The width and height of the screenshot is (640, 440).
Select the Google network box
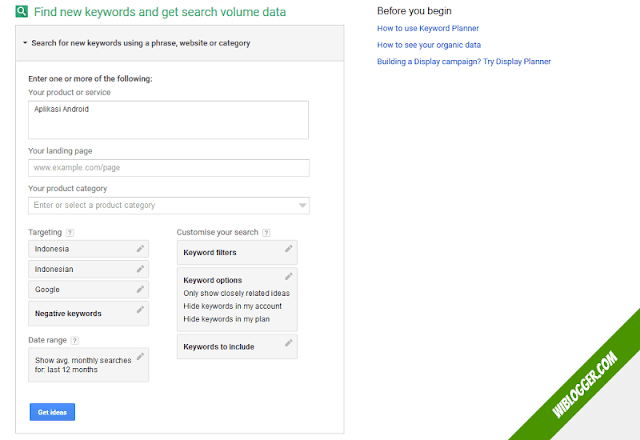click(x=89, y=289)
